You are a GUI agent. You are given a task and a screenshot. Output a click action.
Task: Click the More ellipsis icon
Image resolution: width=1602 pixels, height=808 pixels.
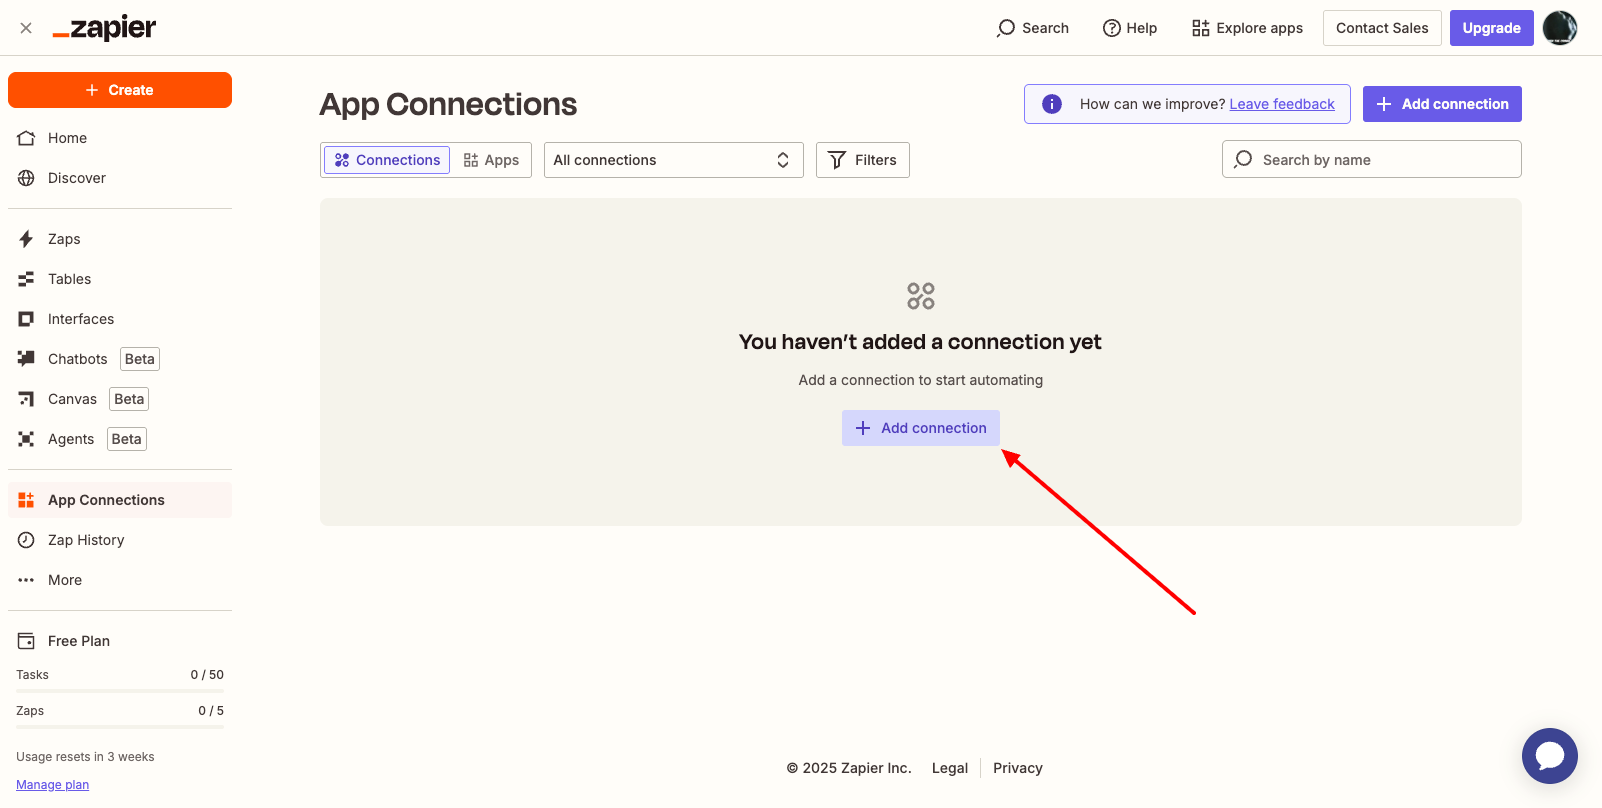tap(26, 580)
